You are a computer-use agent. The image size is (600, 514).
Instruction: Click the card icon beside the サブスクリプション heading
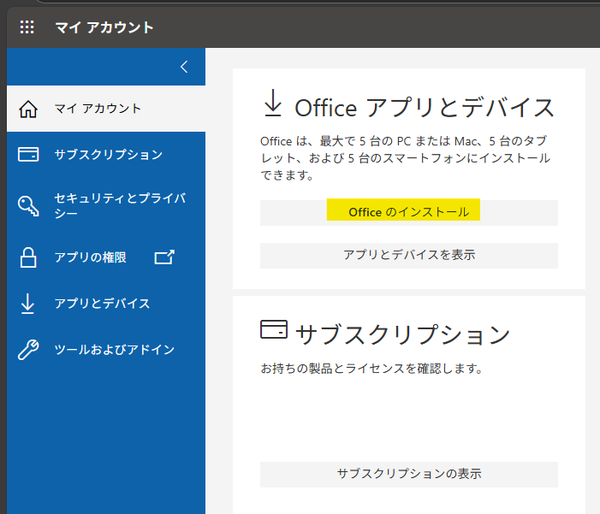click(x=273, y=329)
